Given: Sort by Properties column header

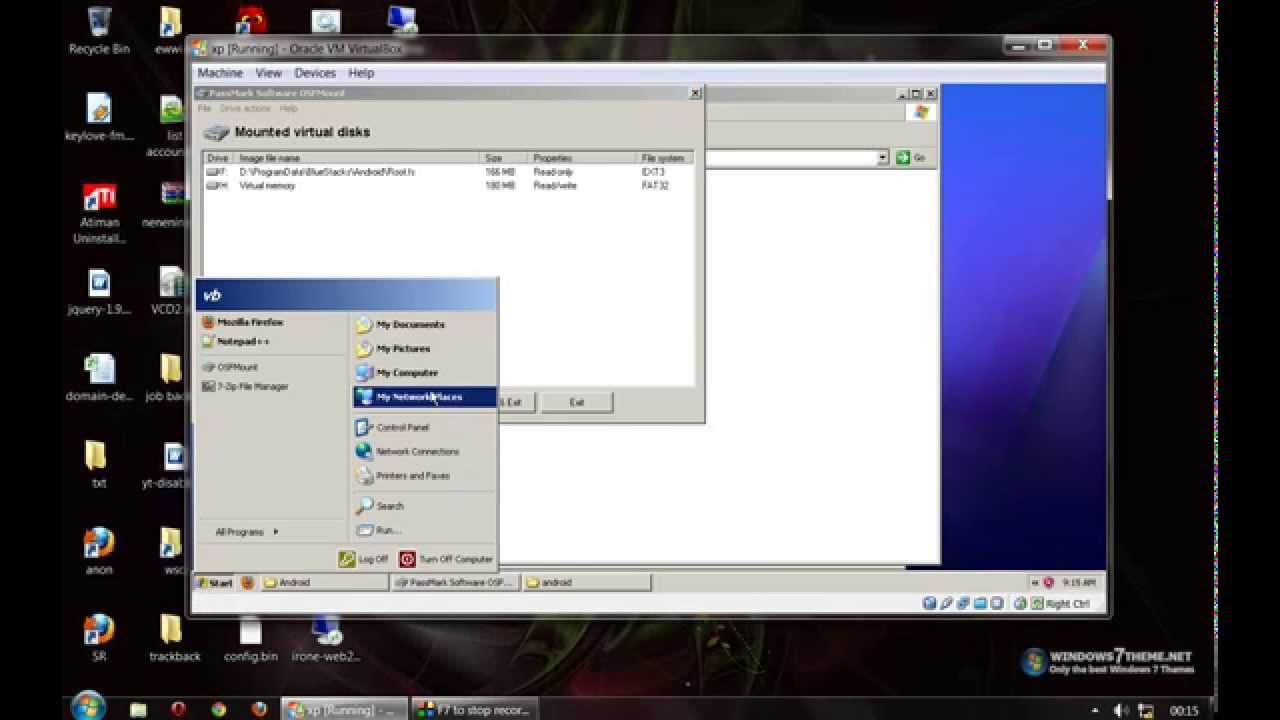Looking at the screenshot, I should 583,158.
